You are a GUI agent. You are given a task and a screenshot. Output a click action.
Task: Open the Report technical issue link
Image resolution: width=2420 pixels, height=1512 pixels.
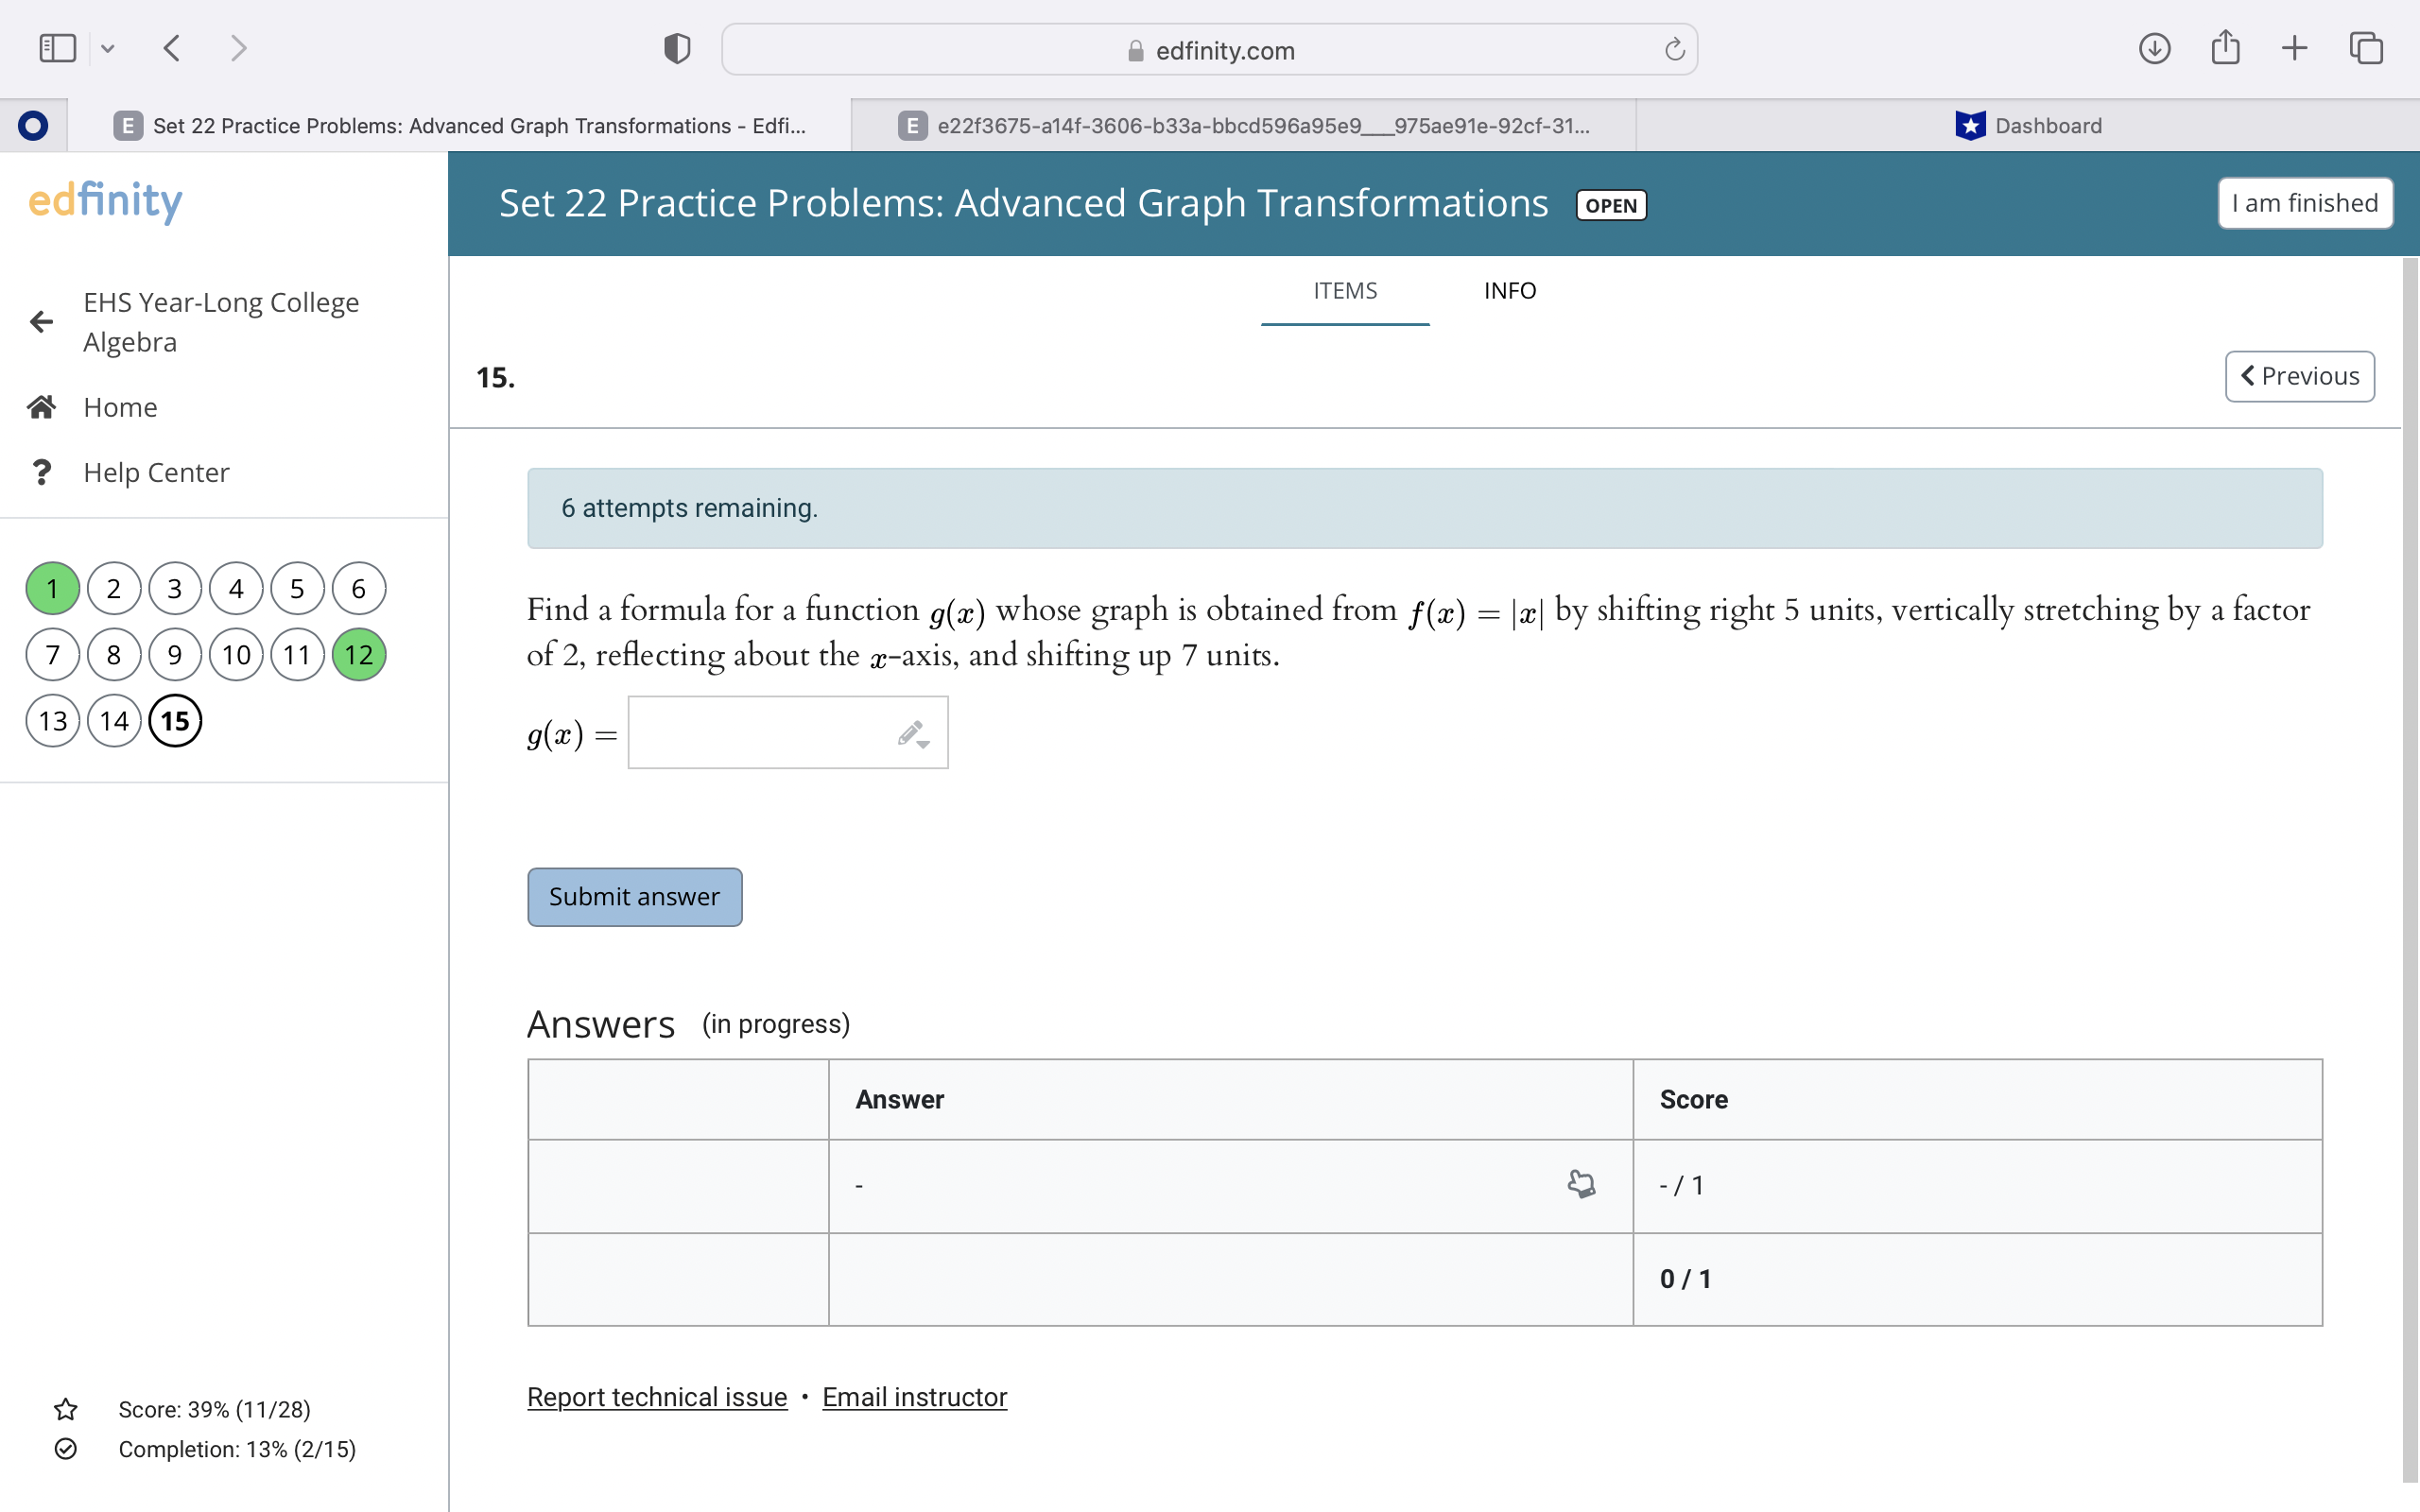point(656,1396)
